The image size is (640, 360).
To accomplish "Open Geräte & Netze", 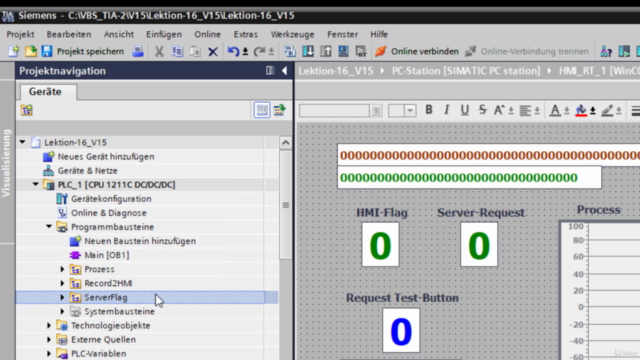I will [87, 171].
